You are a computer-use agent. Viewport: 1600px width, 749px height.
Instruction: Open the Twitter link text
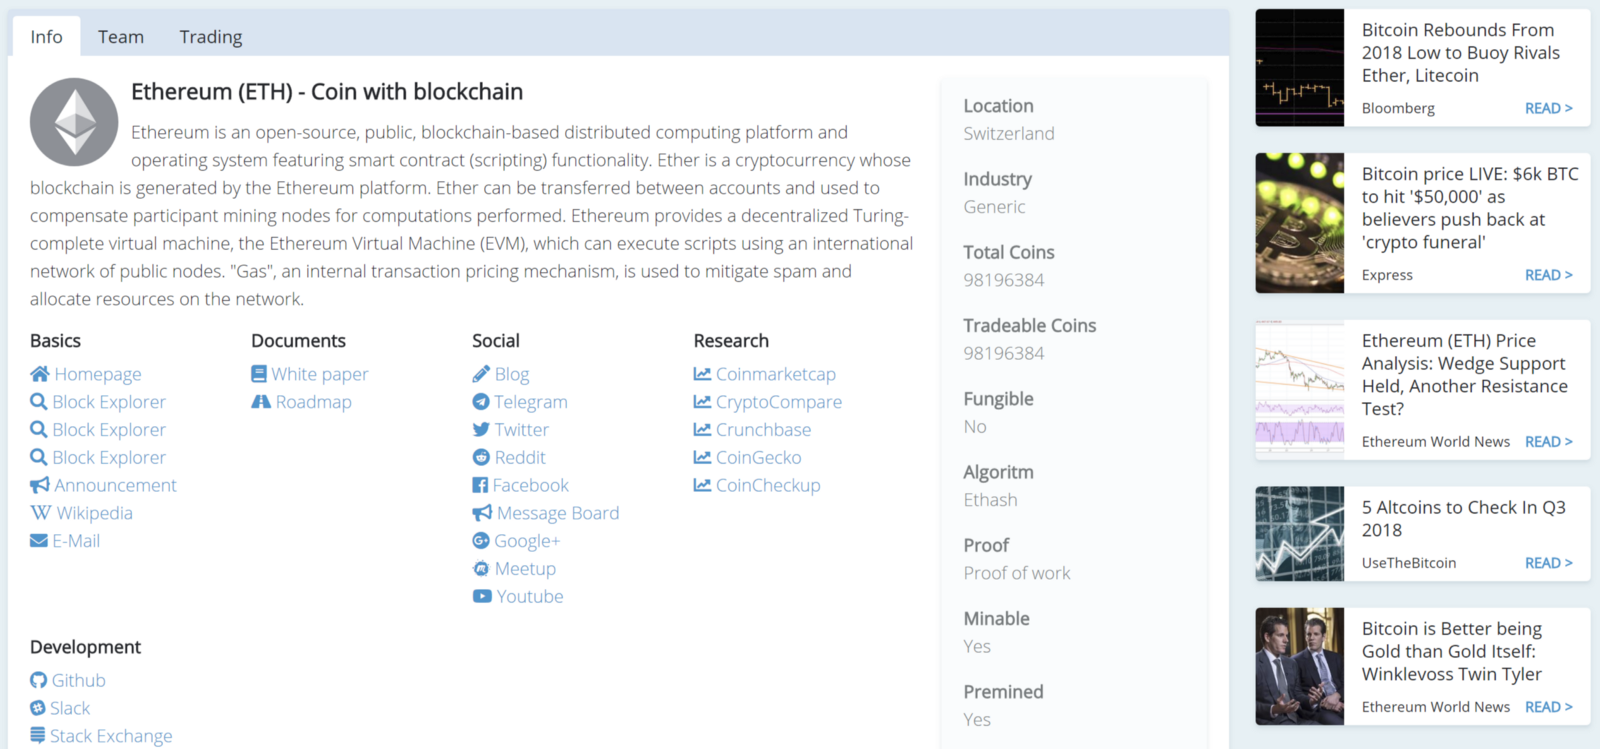point(522,430)
